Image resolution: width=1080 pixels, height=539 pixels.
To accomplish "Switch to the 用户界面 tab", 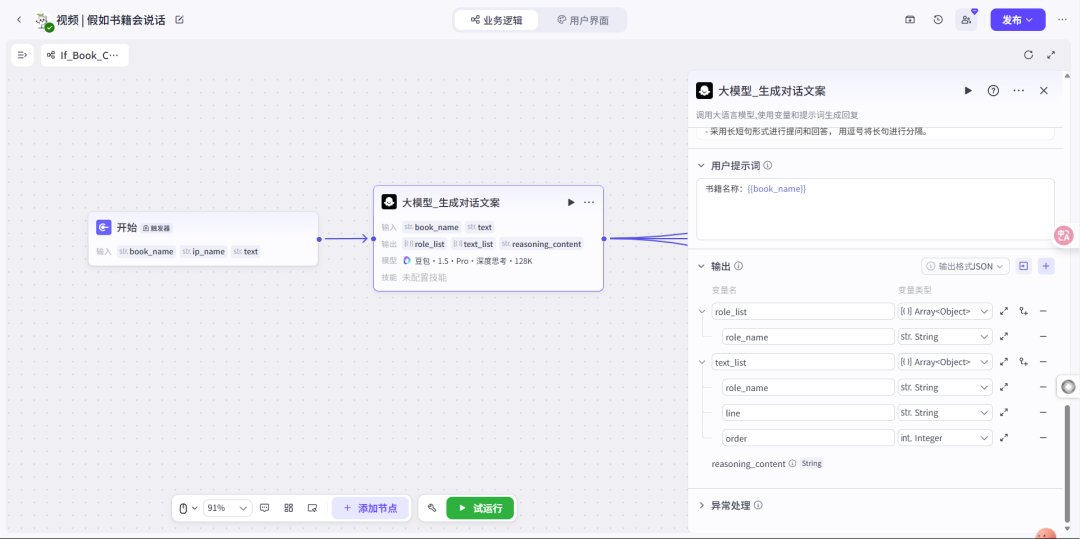I will click(x=583, y=20).
